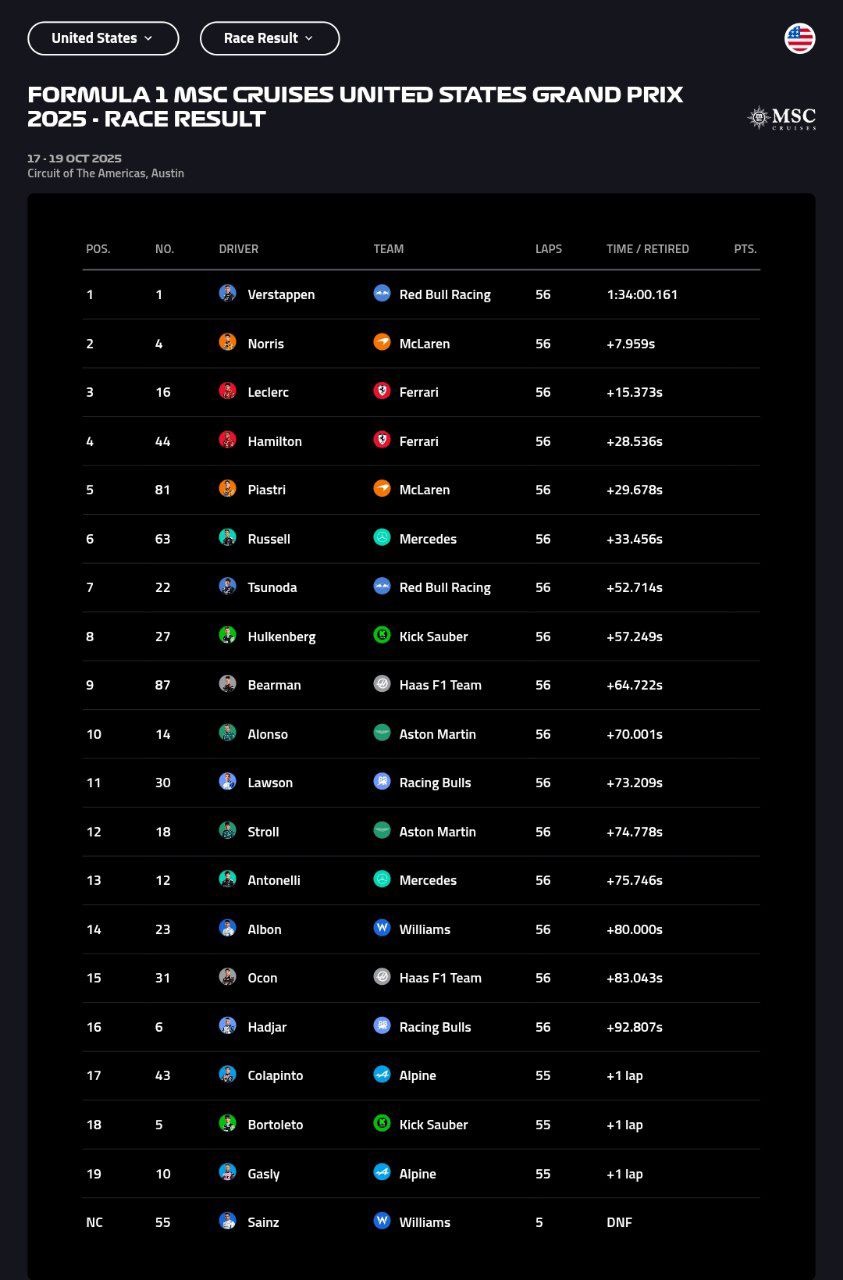Select Sainz's name in the NC row
This screenshot has width=843, height=1280.
tap(264, 1222)
